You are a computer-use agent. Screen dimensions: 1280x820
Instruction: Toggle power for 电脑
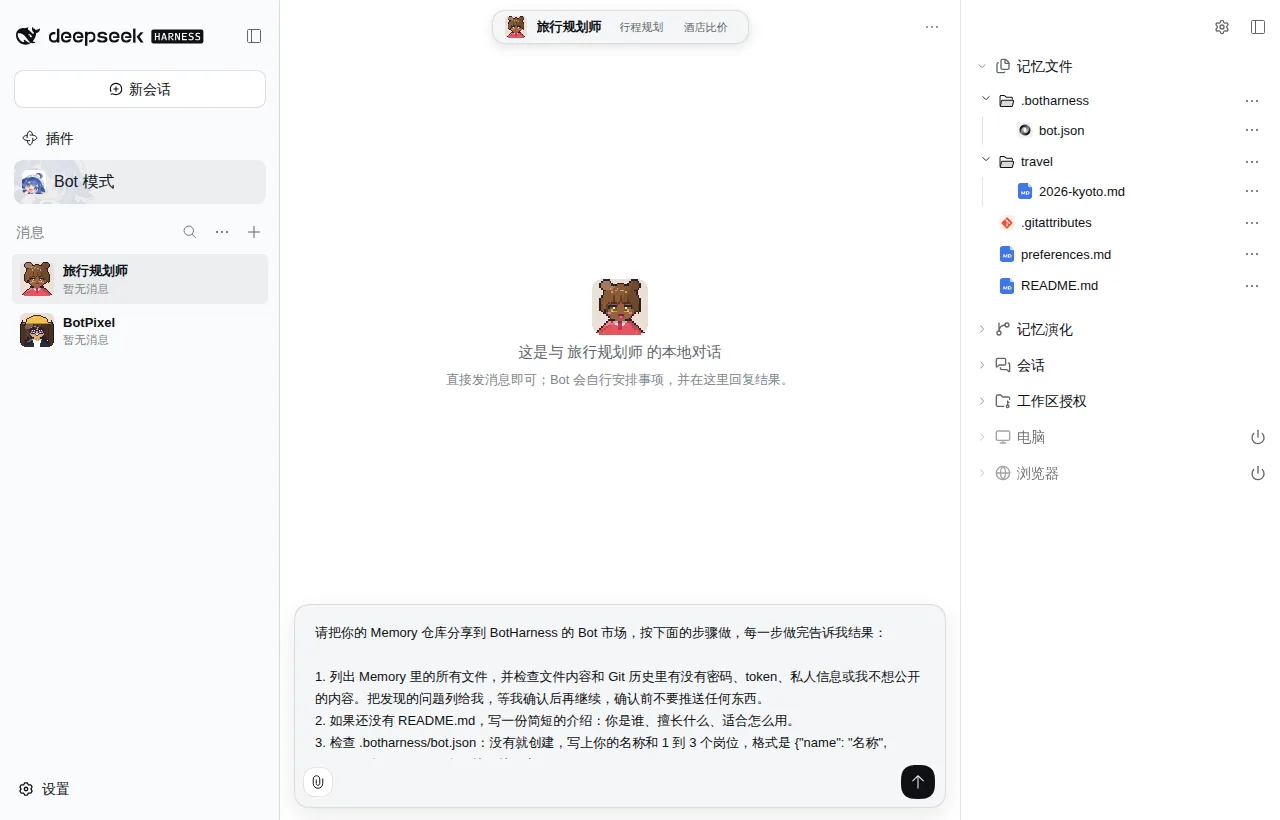point(1258,437)
